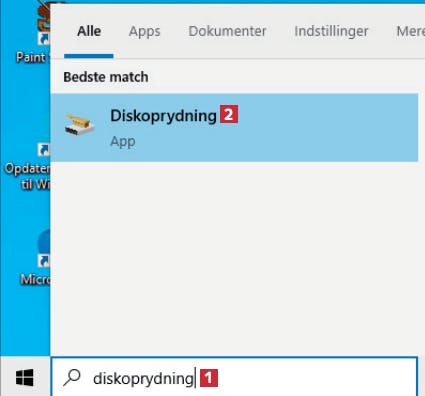Launch the Diskoprydning best match result
Viewport: 425px width, 396px height.
234,128
